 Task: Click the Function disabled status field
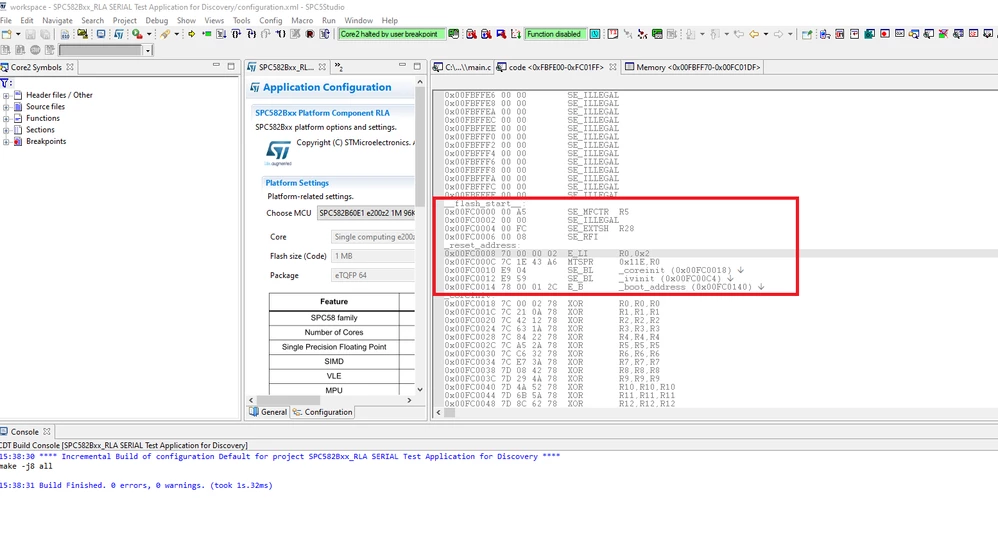point(554,34)
